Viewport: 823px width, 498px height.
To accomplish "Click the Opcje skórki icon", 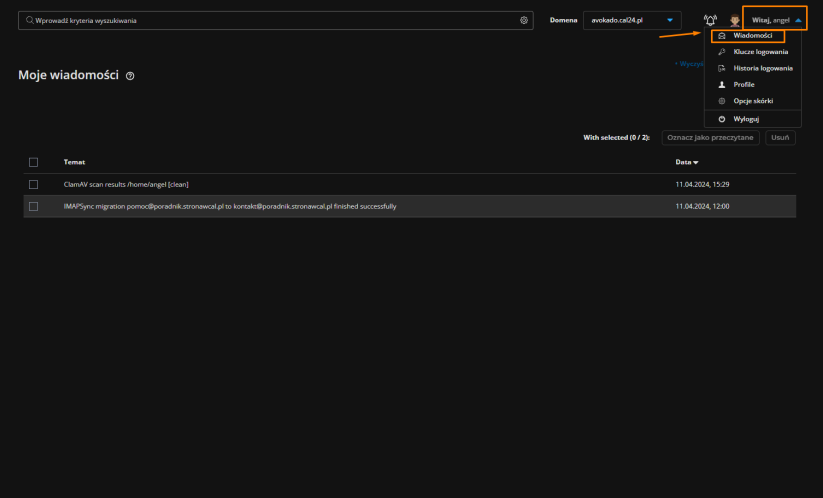I will [x=722, y=101].
